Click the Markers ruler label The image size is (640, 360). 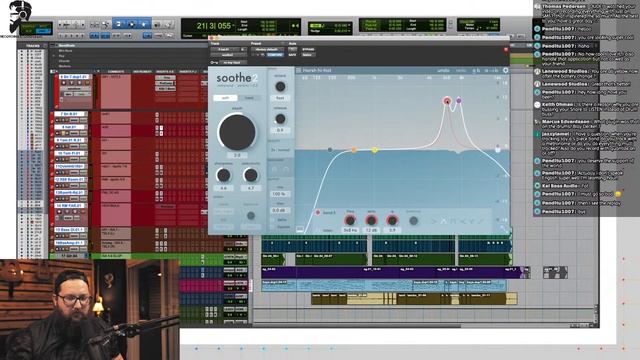pos(64,66)
